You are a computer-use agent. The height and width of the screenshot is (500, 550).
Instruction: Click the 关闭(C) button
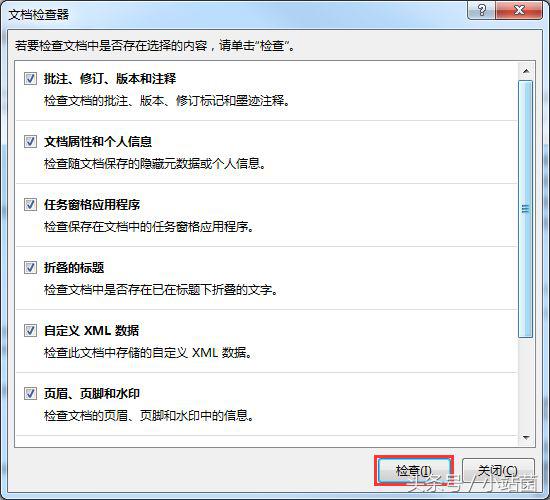[498, 471]
